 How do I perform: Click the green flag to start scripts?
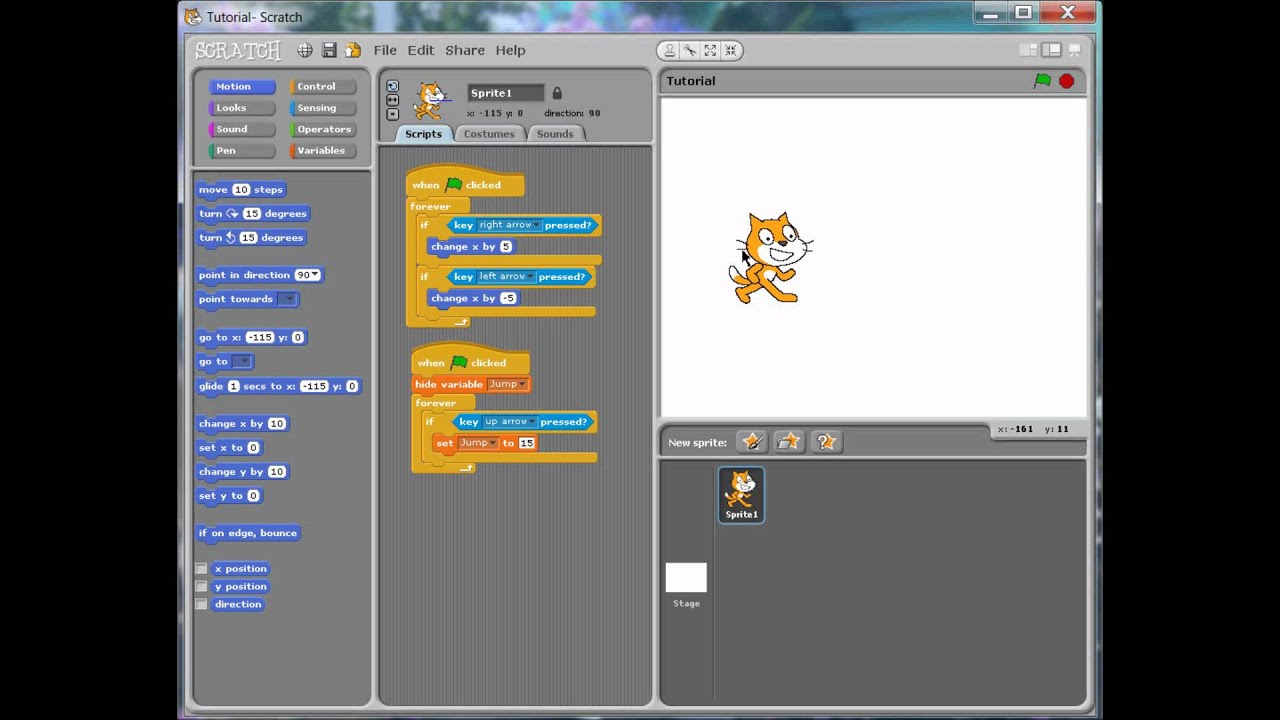pos(1043,81)
